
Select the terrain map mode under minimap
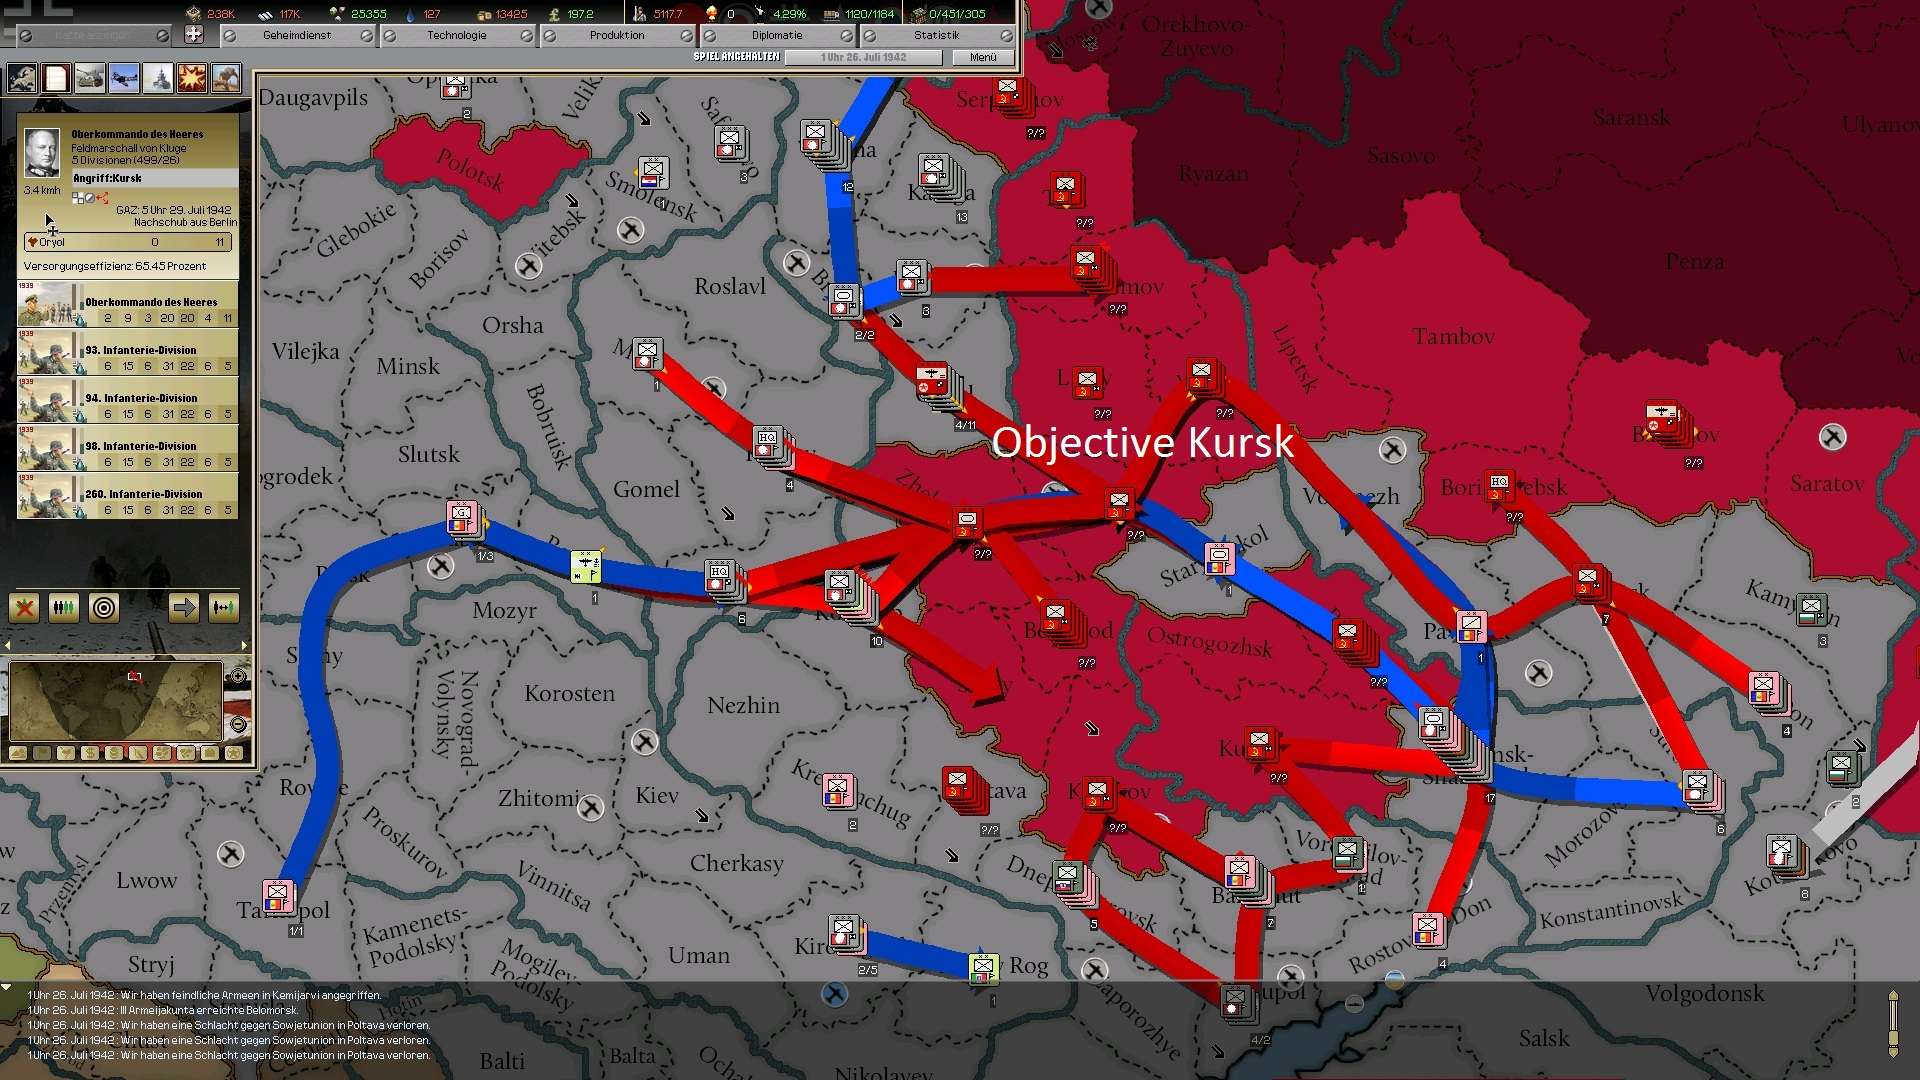(x=18, y=753)
